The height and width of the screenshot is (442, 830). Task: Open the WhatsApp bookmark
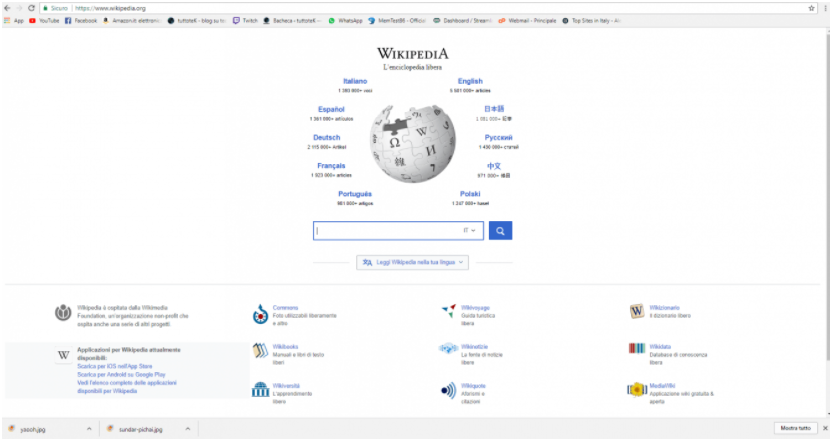point(345,21)
